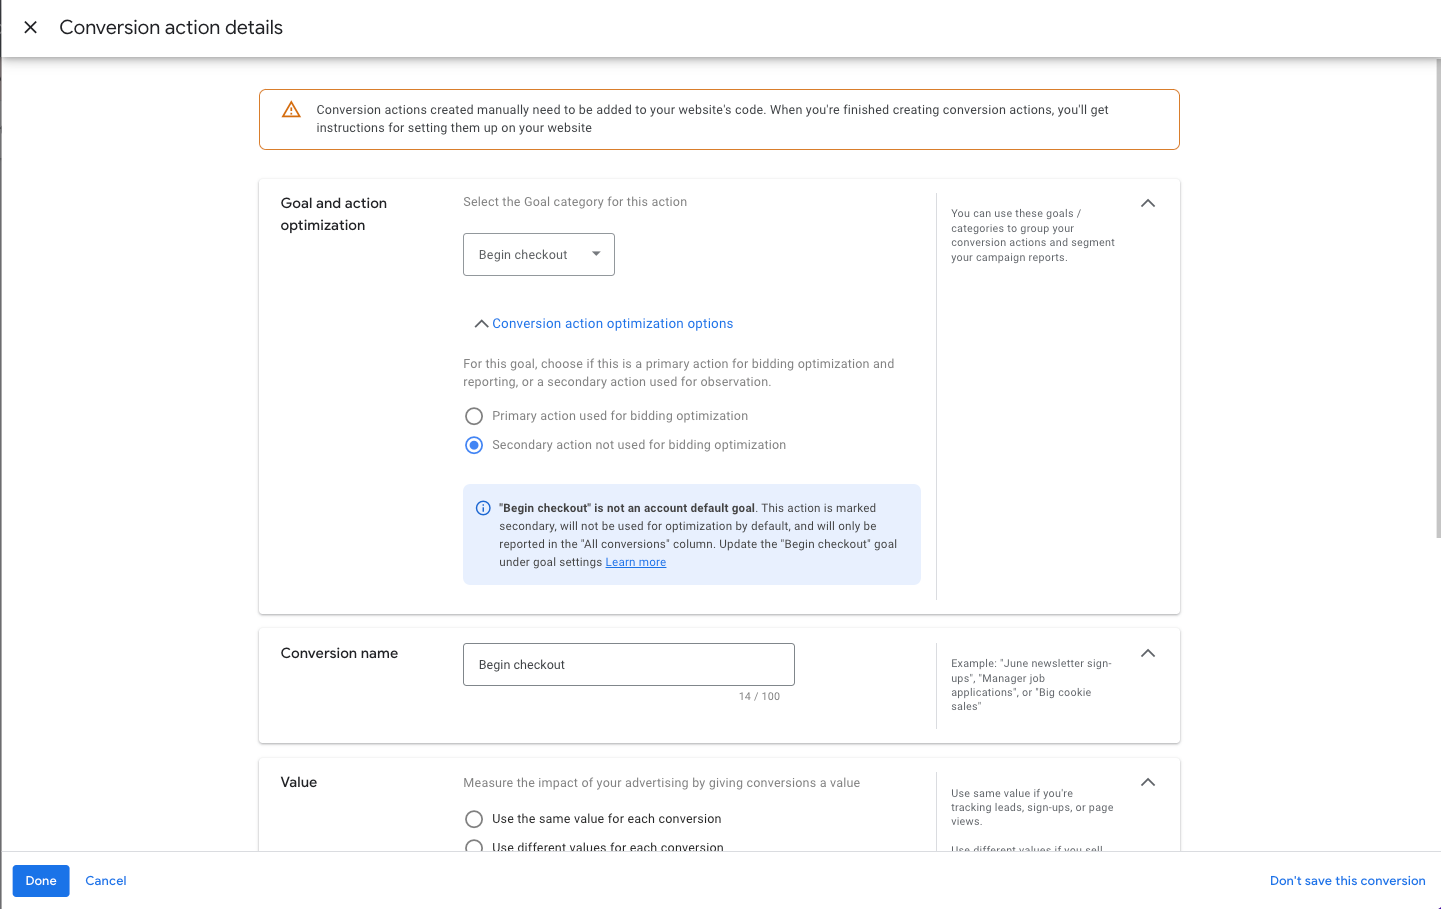Viewport: 1441px width, 909px height.
Task: Click the Cancel button
Action: pos(106,881)
